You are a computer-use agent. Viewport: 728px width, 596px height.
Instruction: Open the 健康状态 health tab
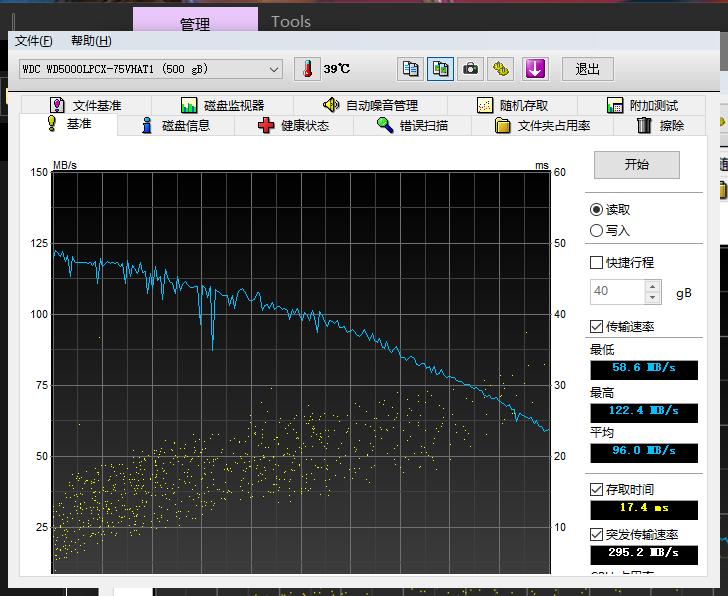click(293, 126)
